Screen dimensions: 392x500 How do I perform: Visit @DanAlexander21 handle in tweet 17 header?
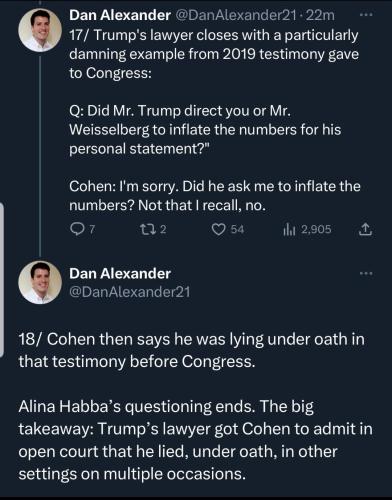click(x=235, y=15)
